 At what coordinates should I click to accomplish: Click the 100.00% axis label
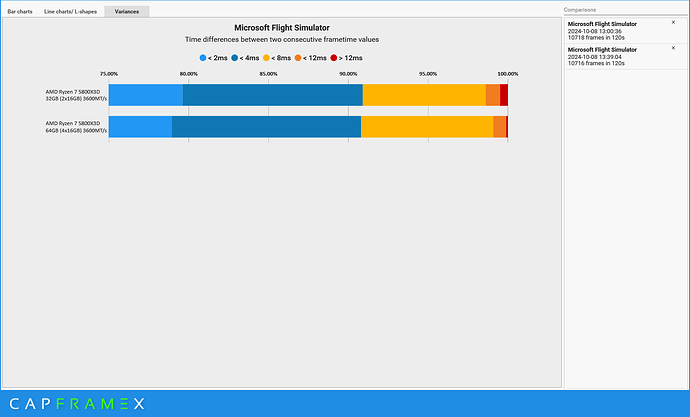point(508,74)
